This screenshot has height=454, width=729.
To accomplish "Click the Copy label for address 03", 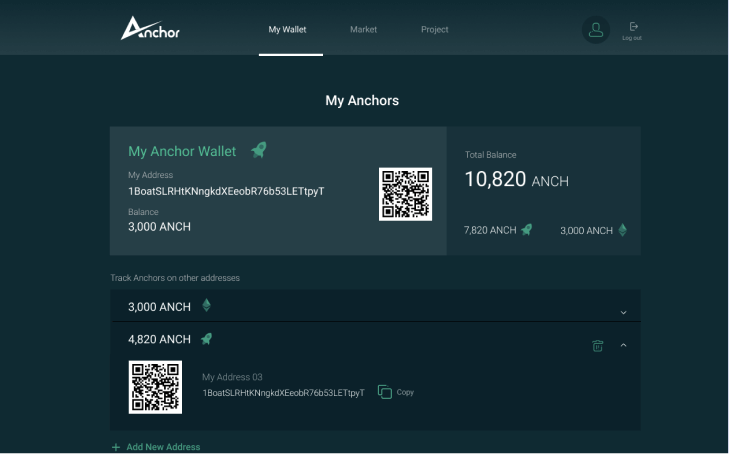I will point(405,392).
